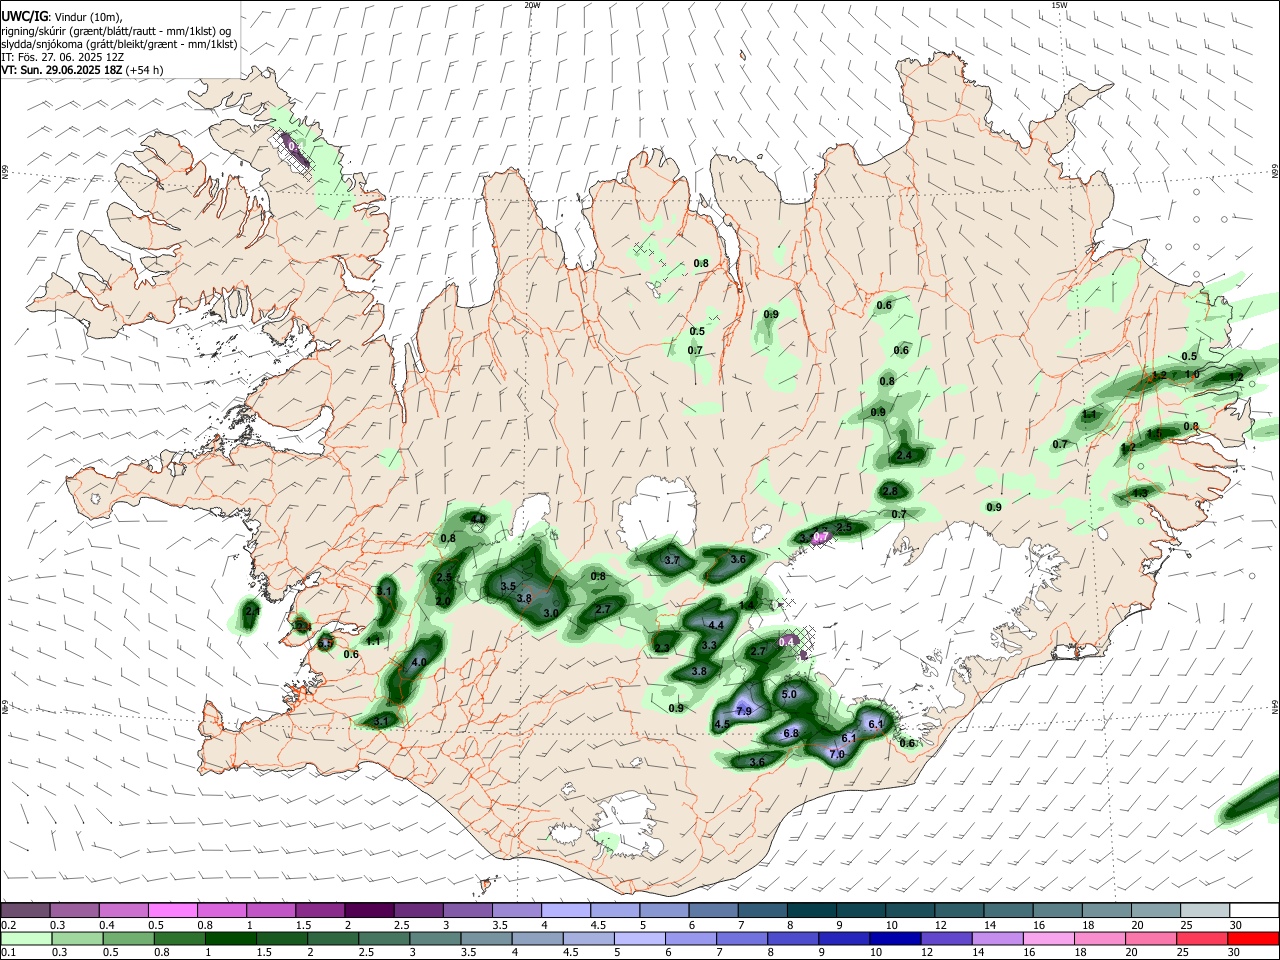Click the 1.3 precipitation value near the east coast
The image size is (1280, 960).
coord(1141,494)
